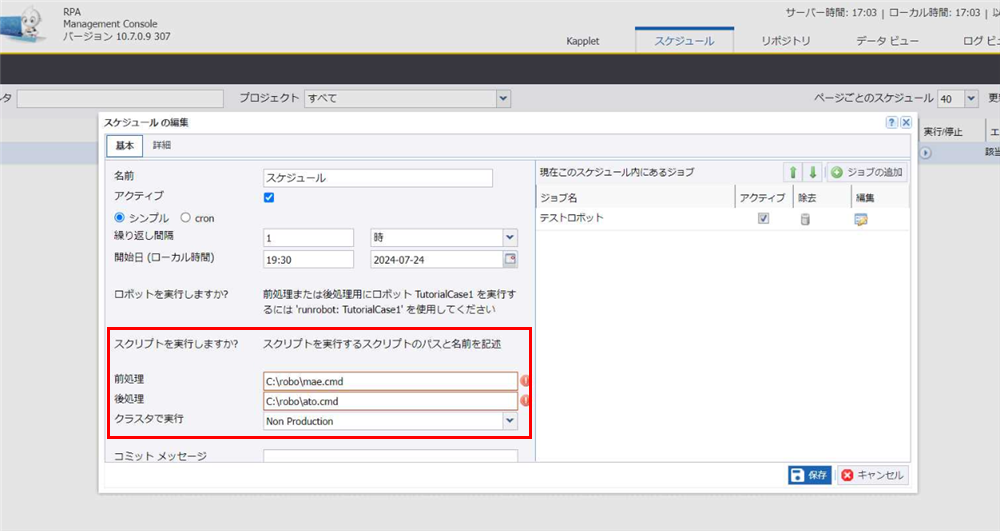The width and height of the screenshot is (1000, 531).
Task: Click the 名前 input field
Action: pos(378,178)
